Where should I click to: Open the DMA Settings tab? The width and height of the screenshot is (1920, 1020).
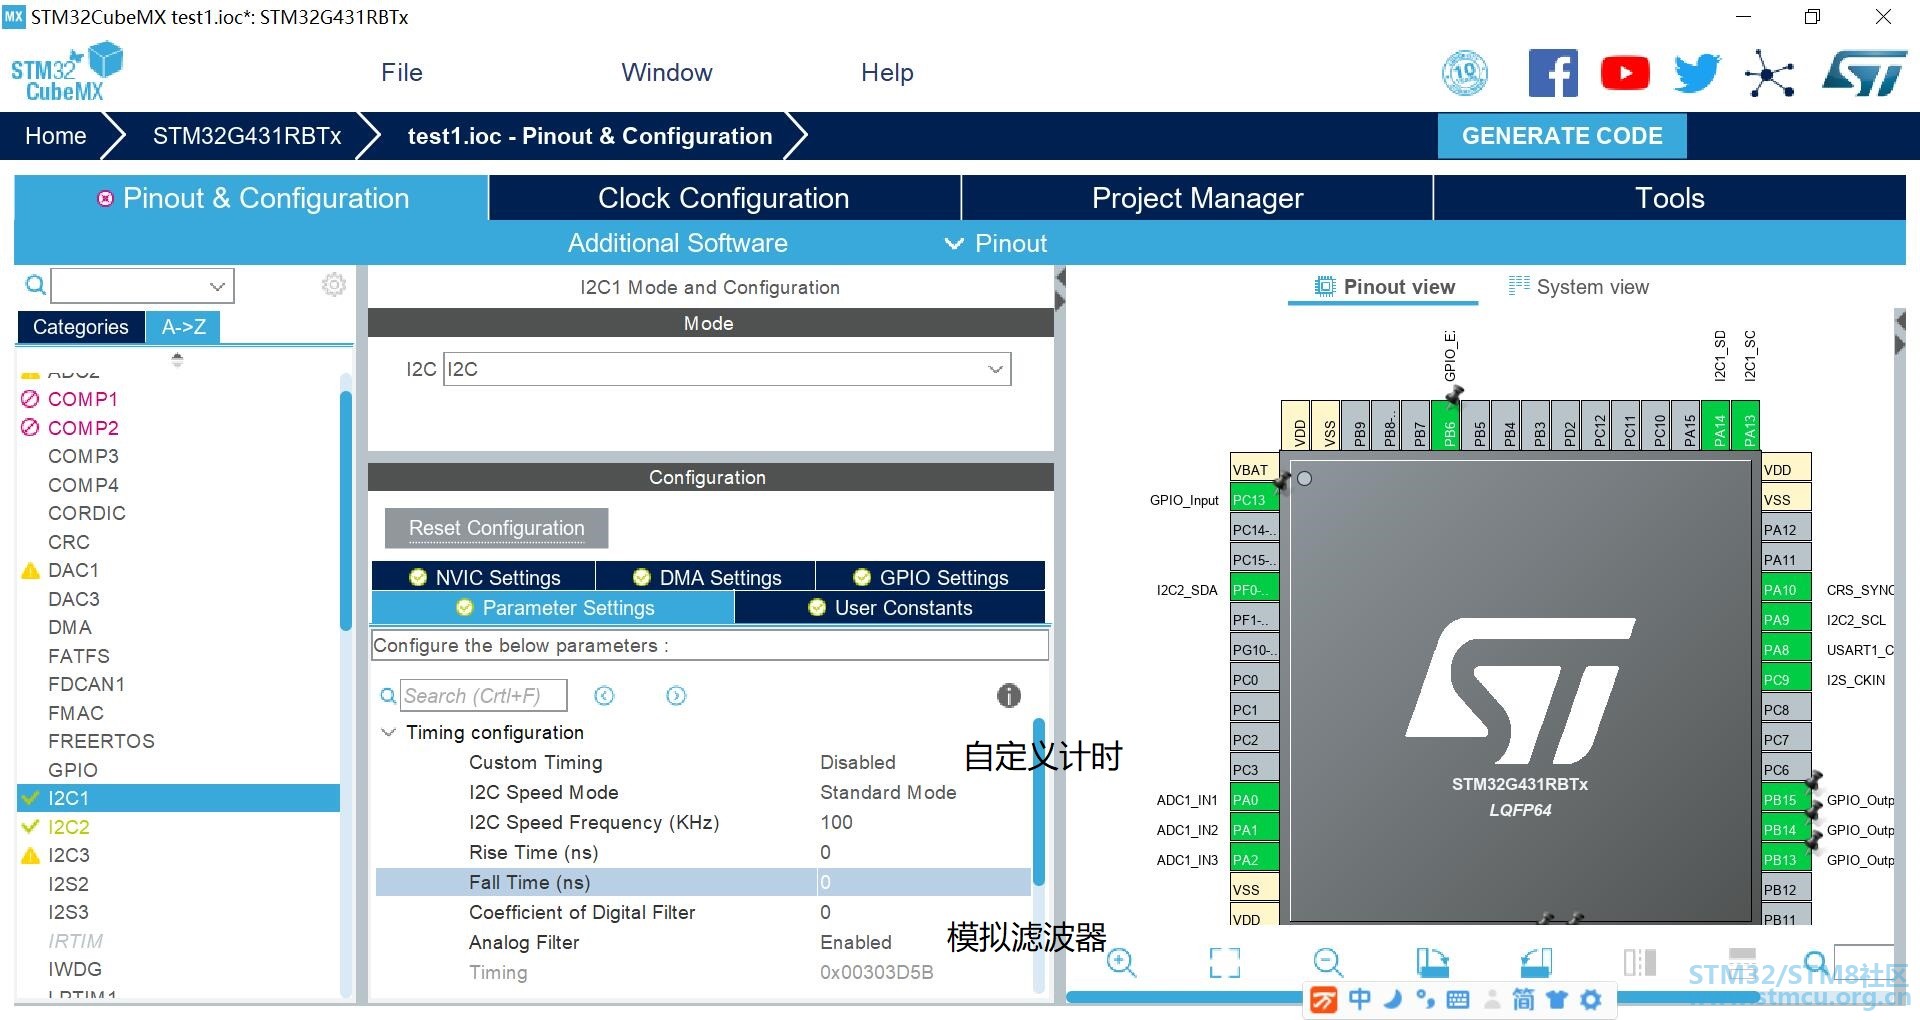coord(706,577)
